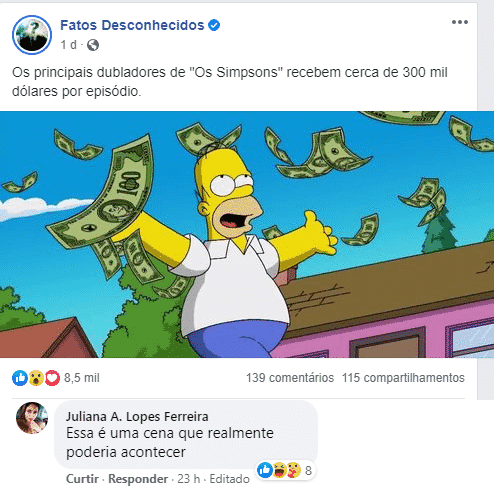Click the haha reaction on the comment
Viewport: 495px width, 490px height.
279,470
